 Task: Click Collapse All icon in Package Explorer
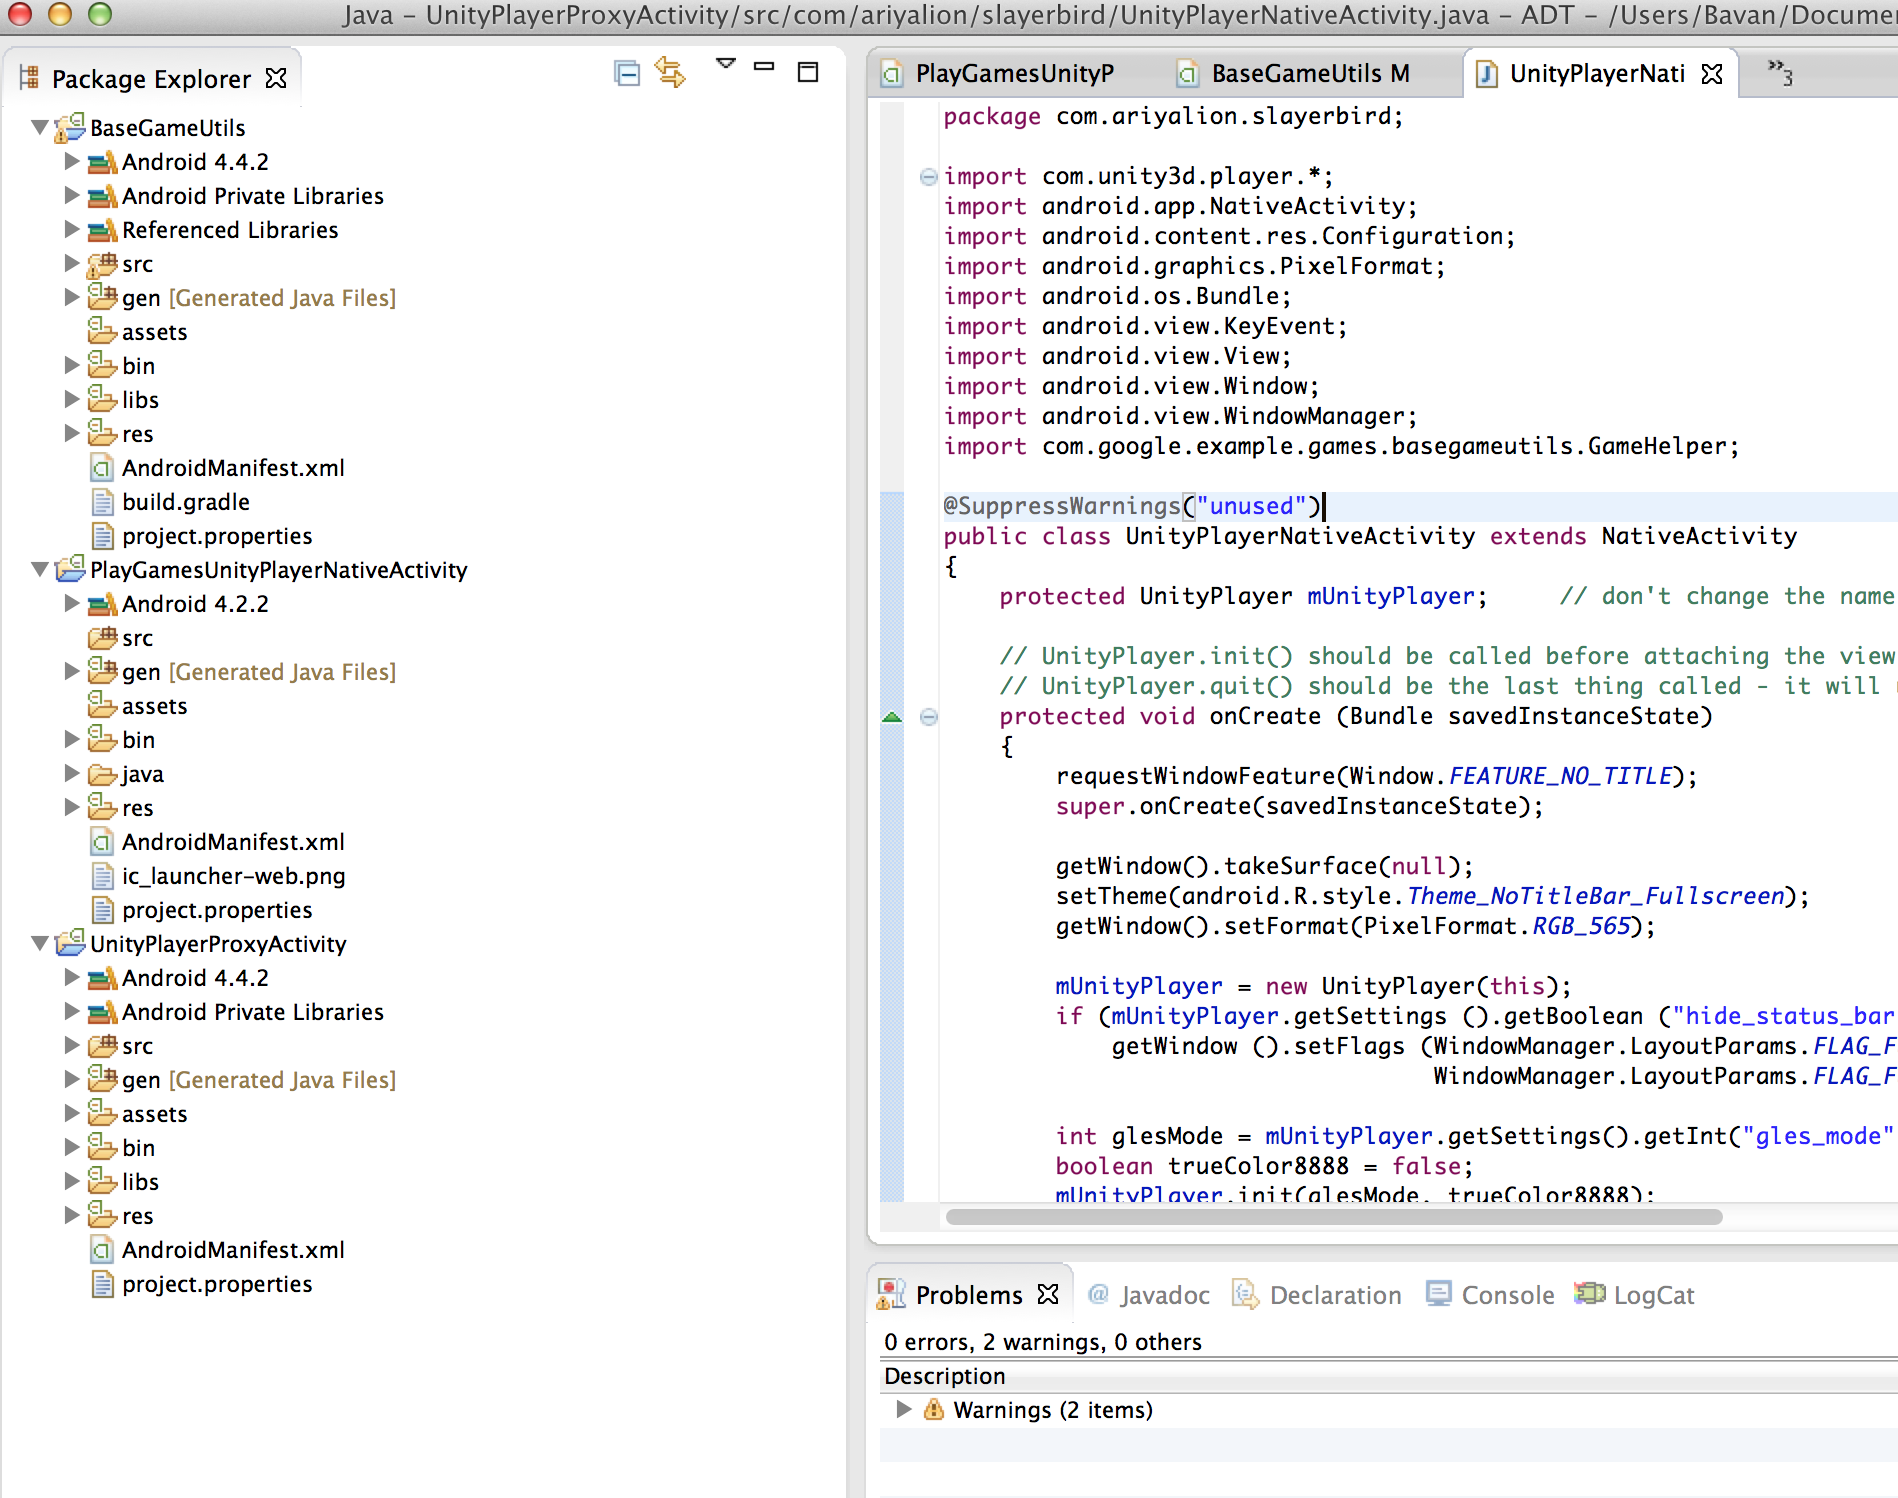pos(627,73)
